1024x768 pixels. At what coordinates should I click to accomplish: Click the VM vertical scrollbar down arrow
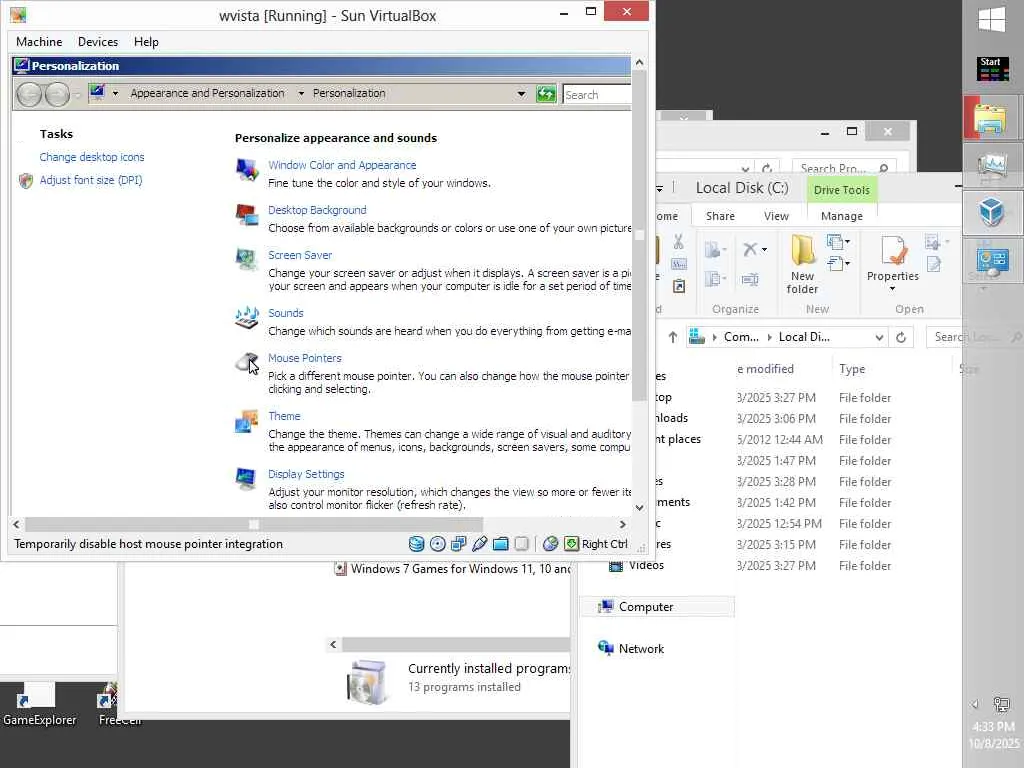639,507
